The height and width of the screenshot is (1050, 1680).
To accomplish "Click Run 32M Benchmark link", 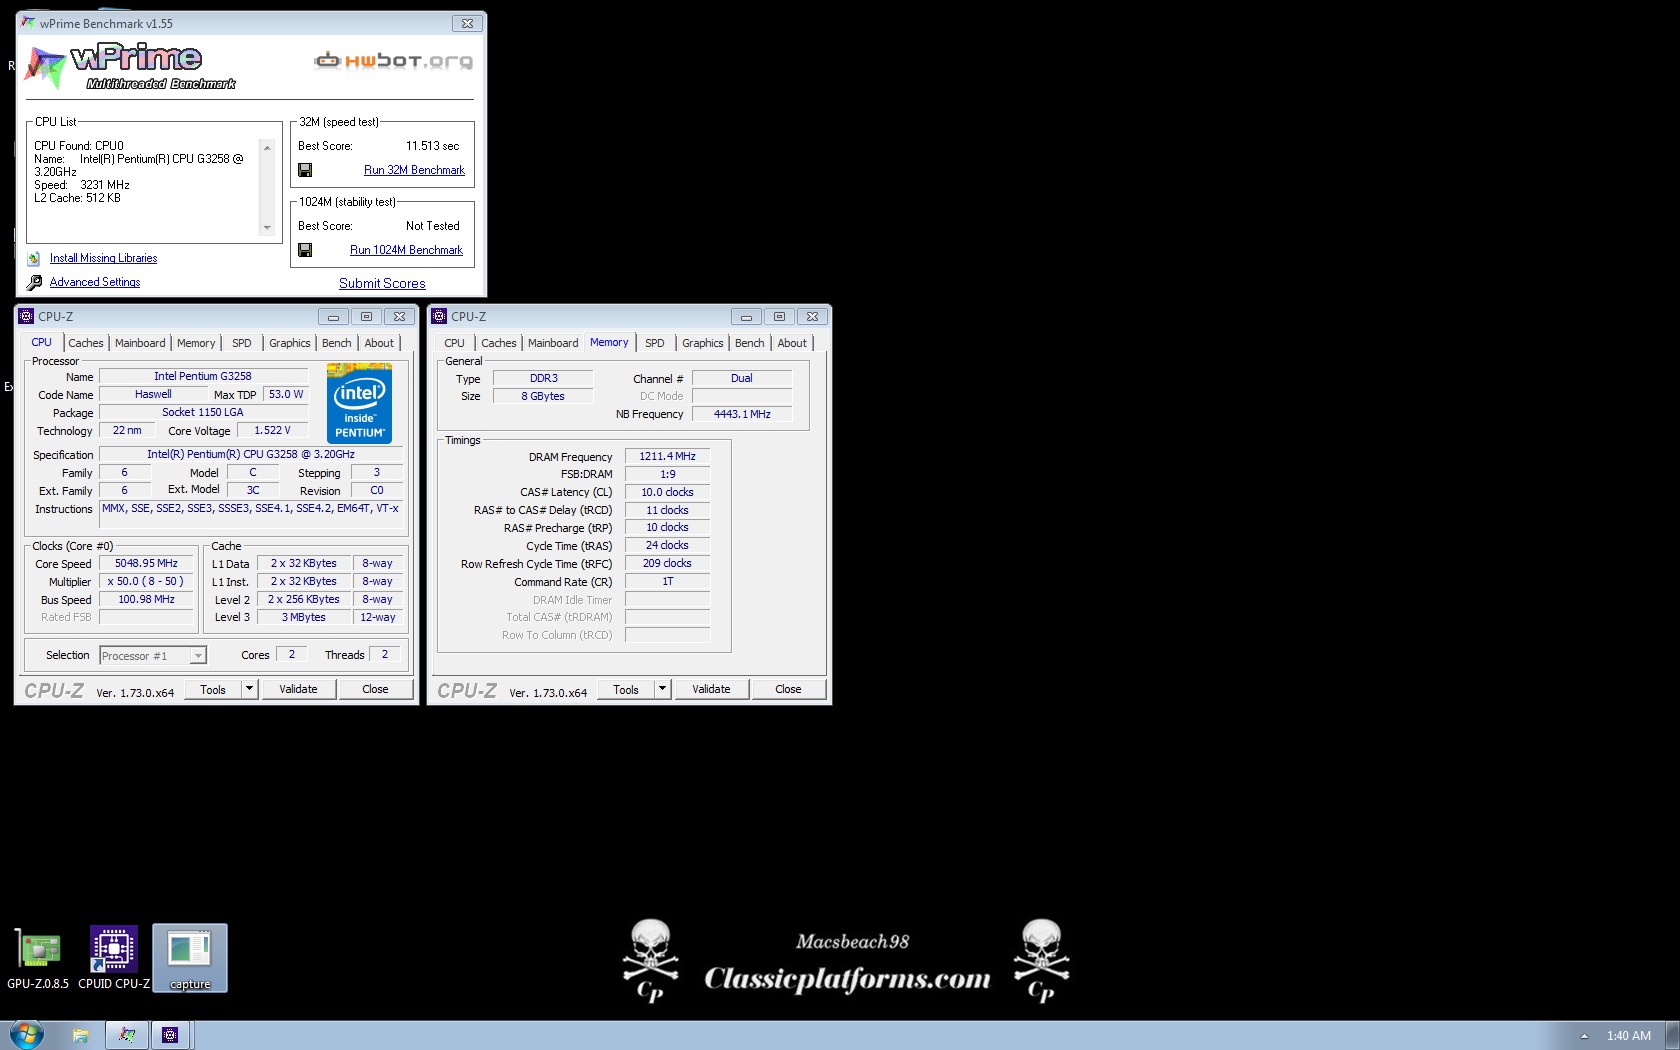I will click(414, 170).
